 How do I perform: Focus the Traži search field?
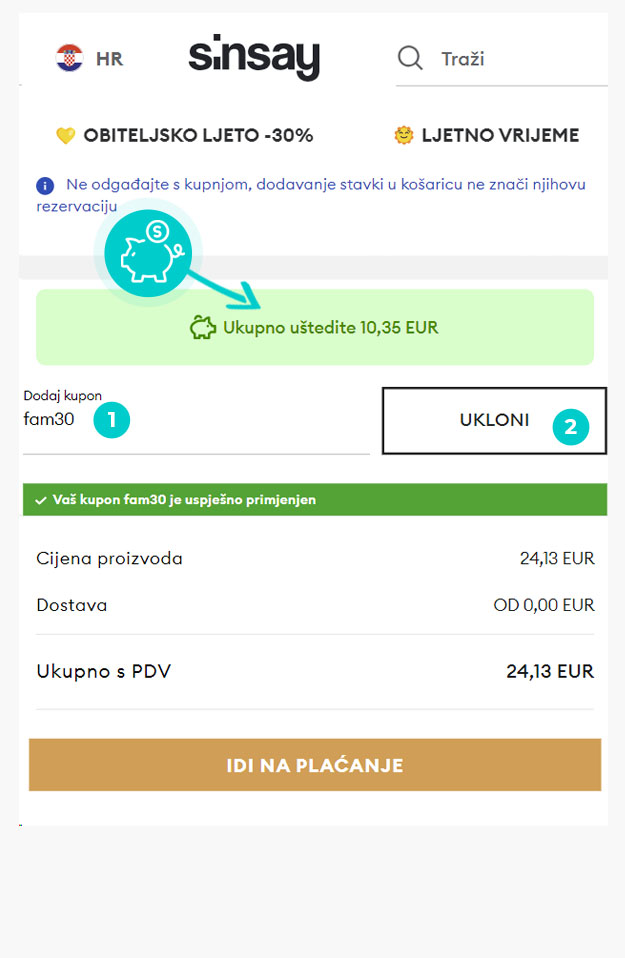(x=502, y=59)
